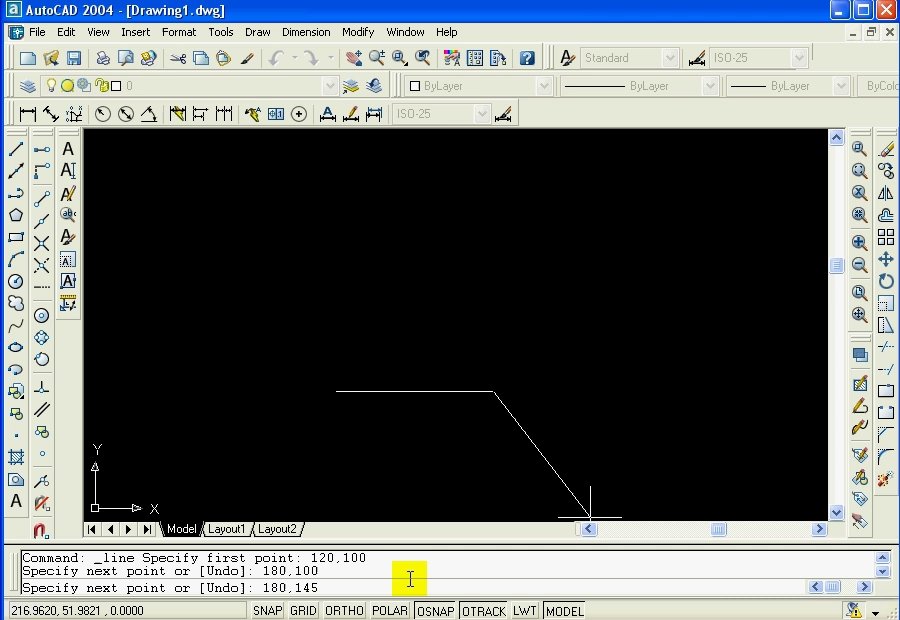
Task: Open the ByLayer lineweight dropdown
Action: click(841, 86)
